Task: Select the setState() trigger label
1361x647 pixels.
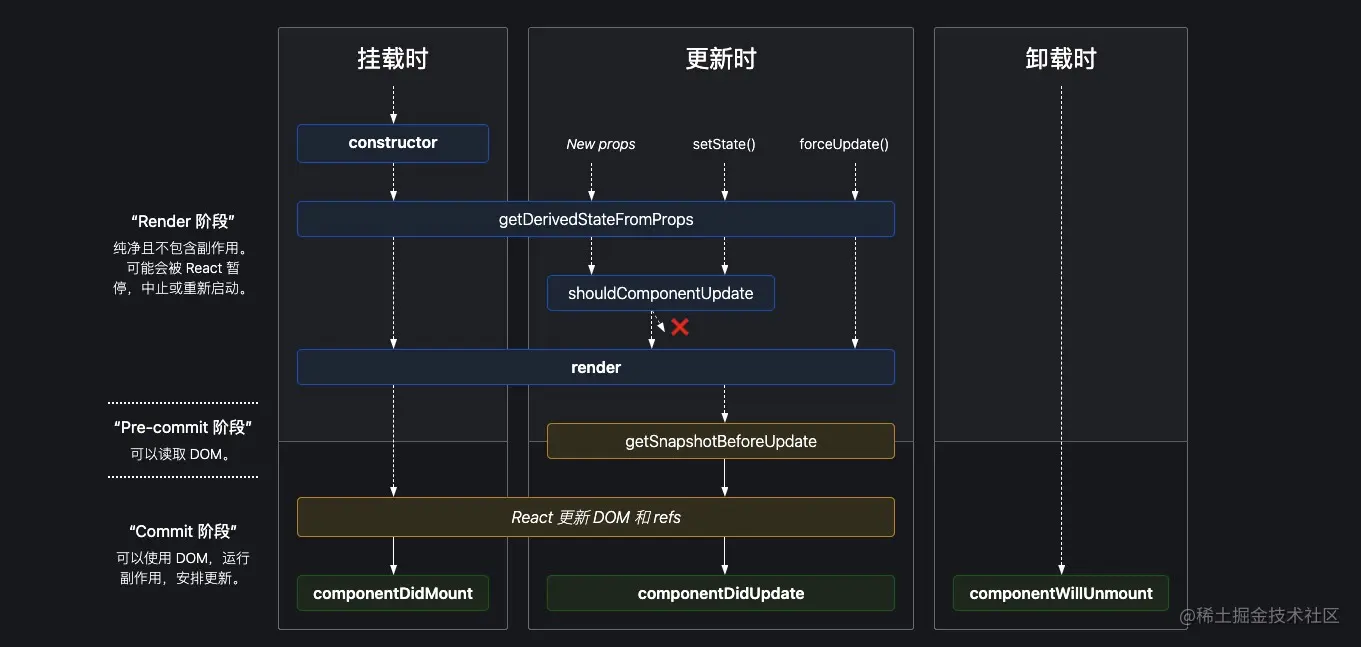Action: click(724, 144)
